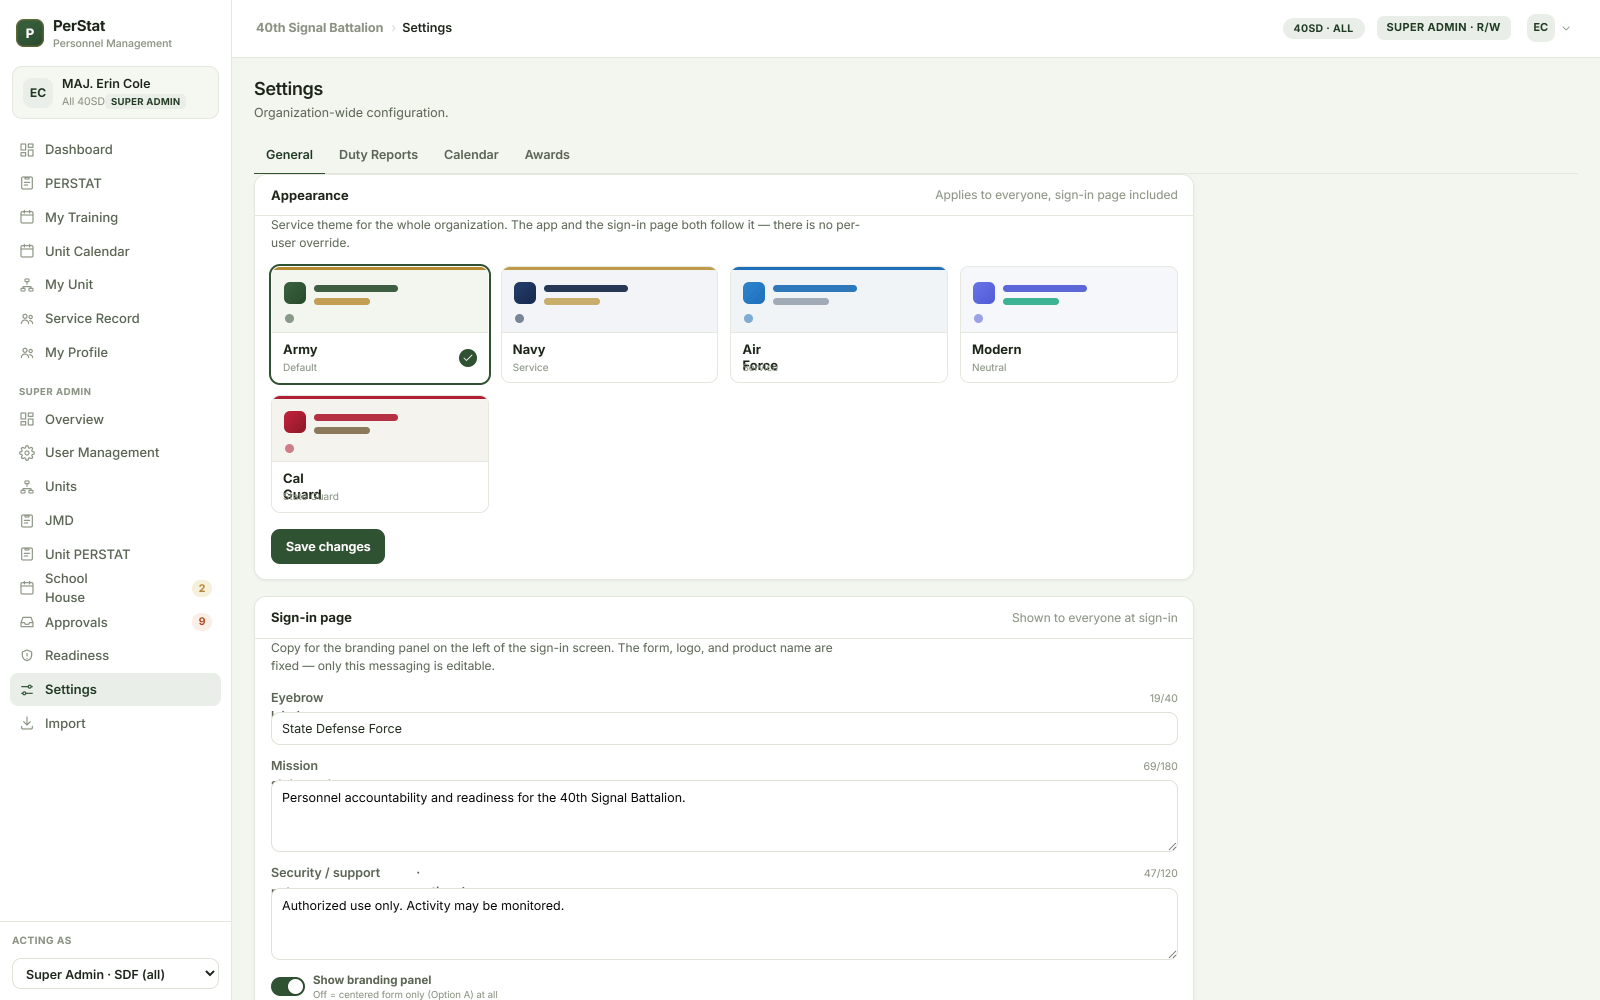Click the Unit PERSTAT icon
Screen dimensions: 1600x1000
coord(27,554)
